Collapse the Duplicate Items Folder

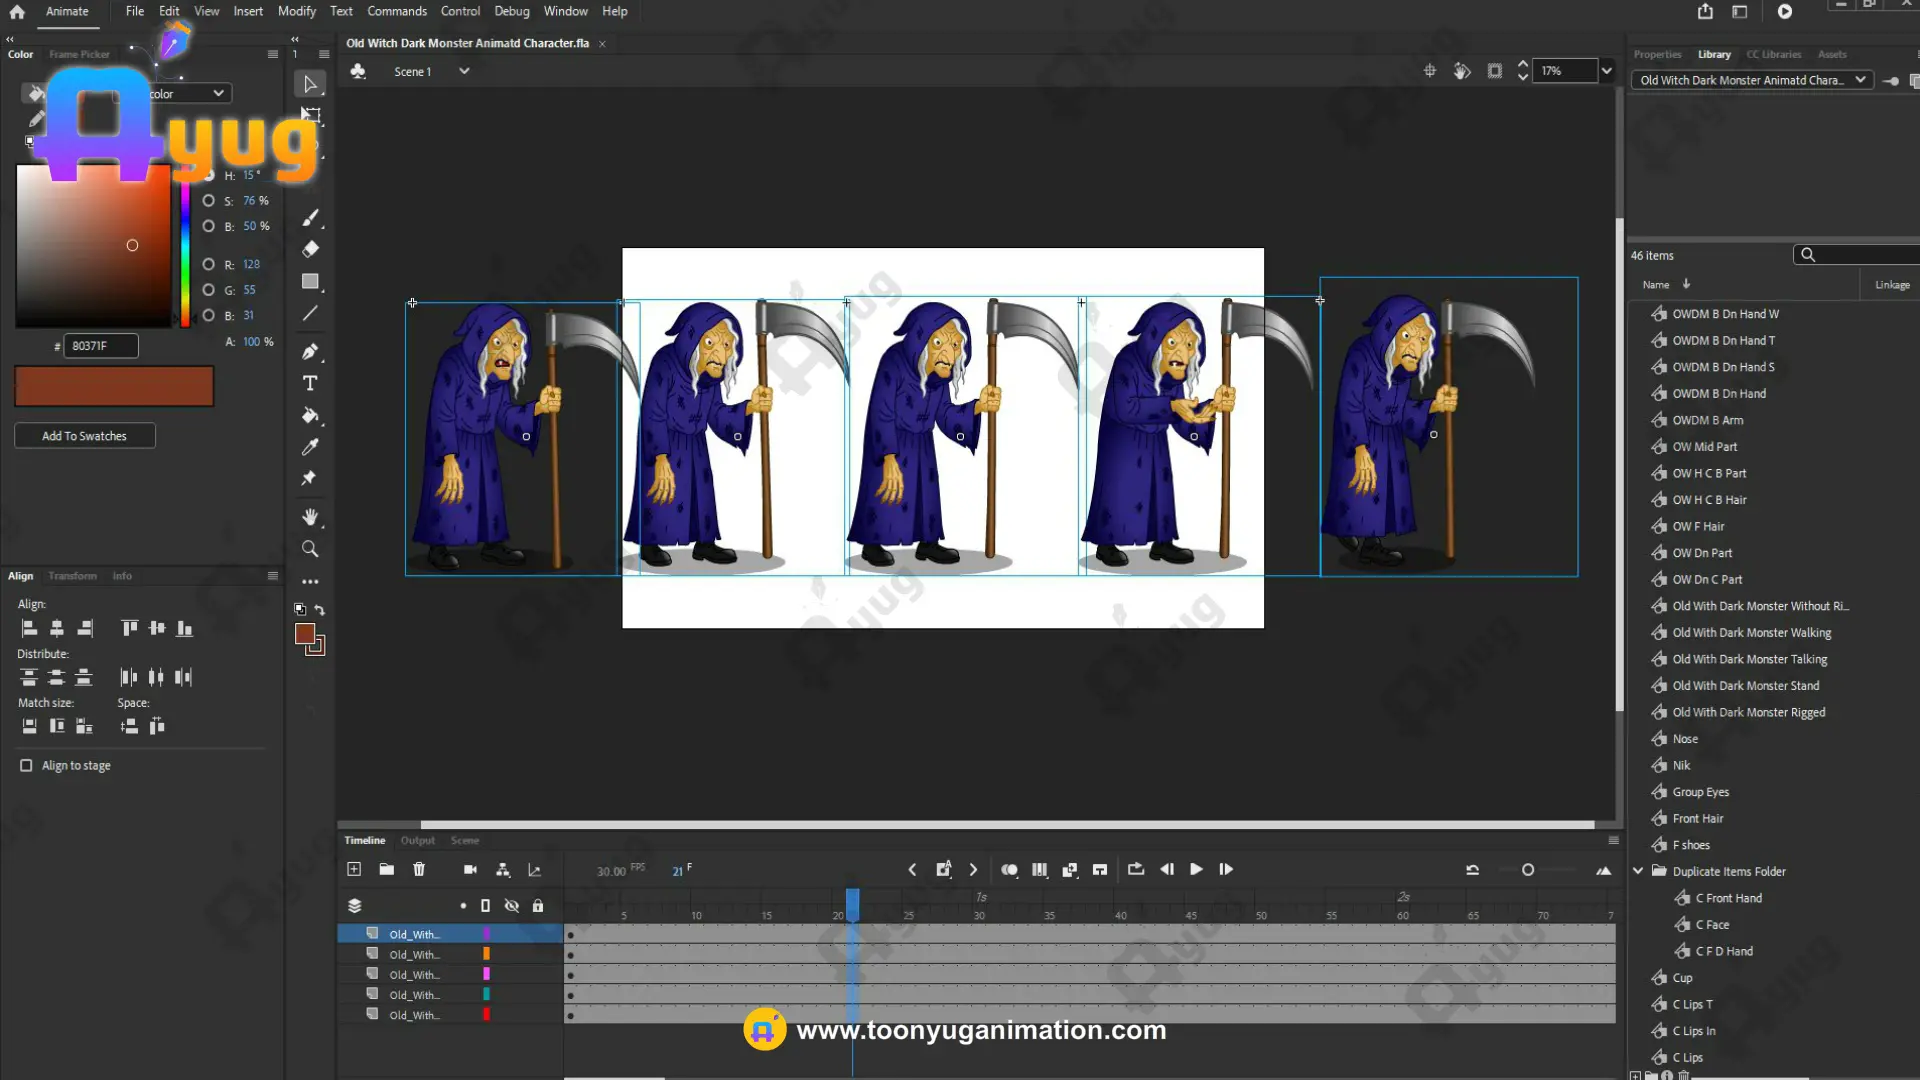pyautogui.click(x=1638, y=872)
